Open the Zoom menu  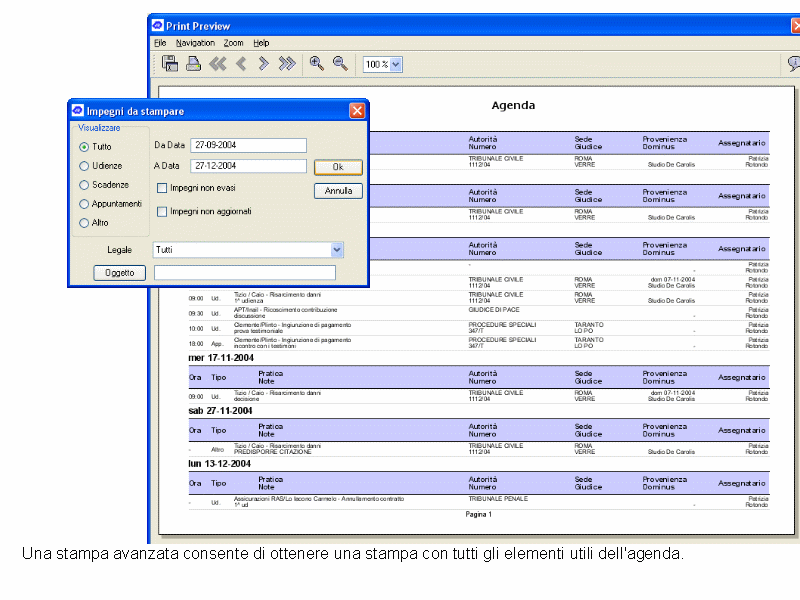tap(233, 43)
